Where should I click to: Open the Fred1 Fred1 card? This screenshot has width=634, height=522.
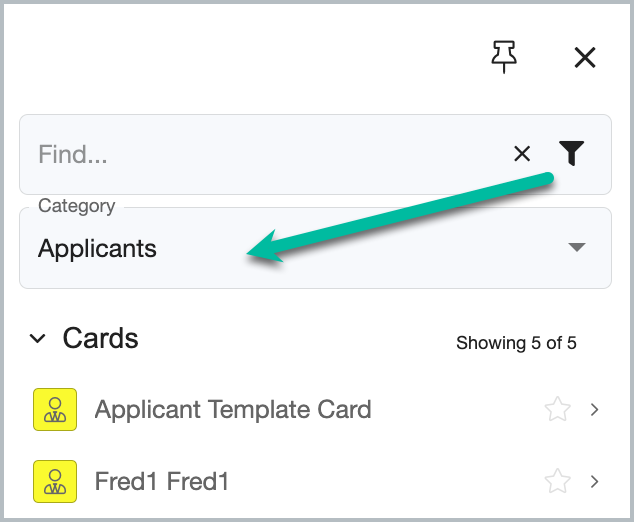(x=315, y=481)
